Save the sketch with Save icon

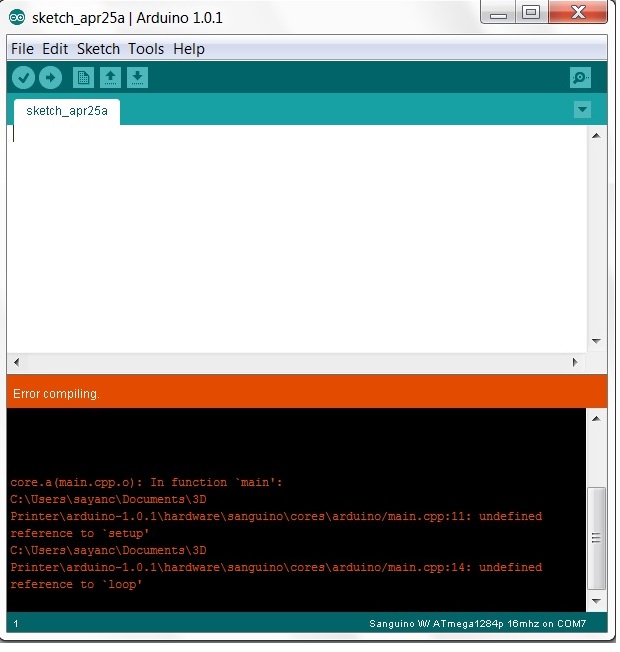coord(138,78)
